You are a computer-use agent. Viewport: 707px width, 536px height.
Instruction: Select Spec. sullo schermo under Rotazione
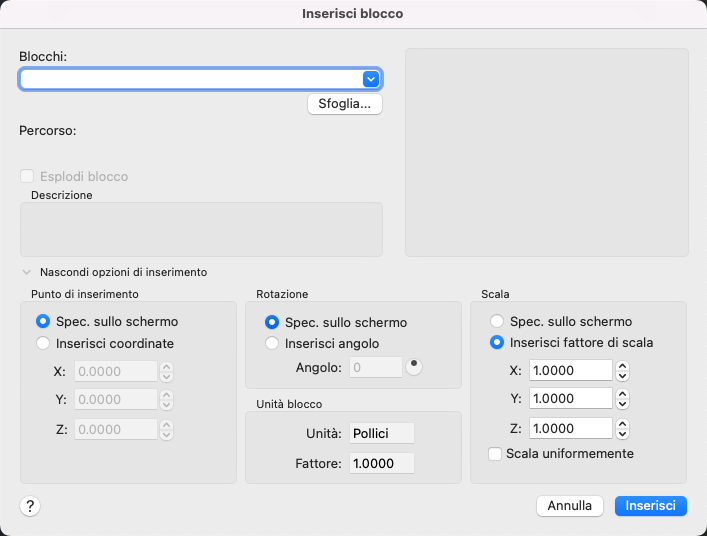click(272, 323)
